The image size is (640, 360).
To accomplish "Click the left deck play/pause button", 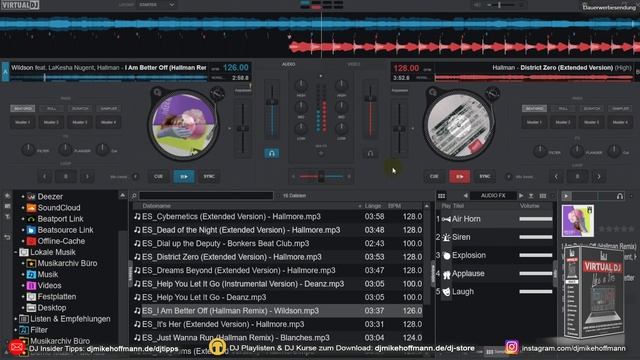I will click(x=184, y=177).
